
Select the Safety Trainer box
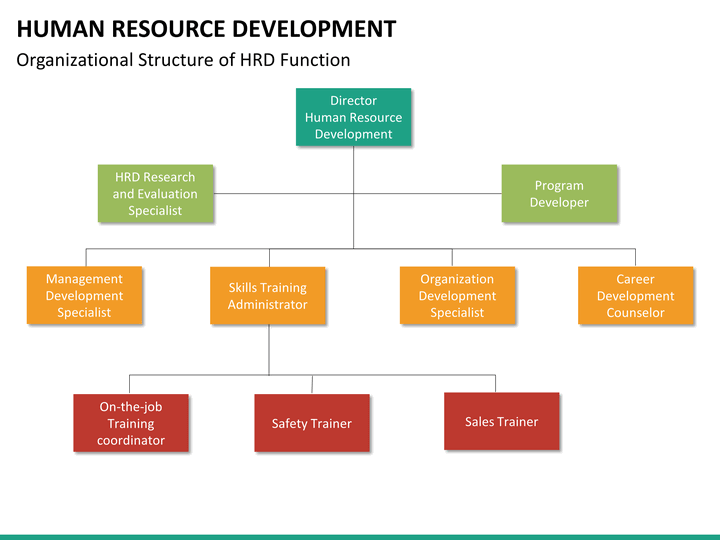tap(312, 423)
